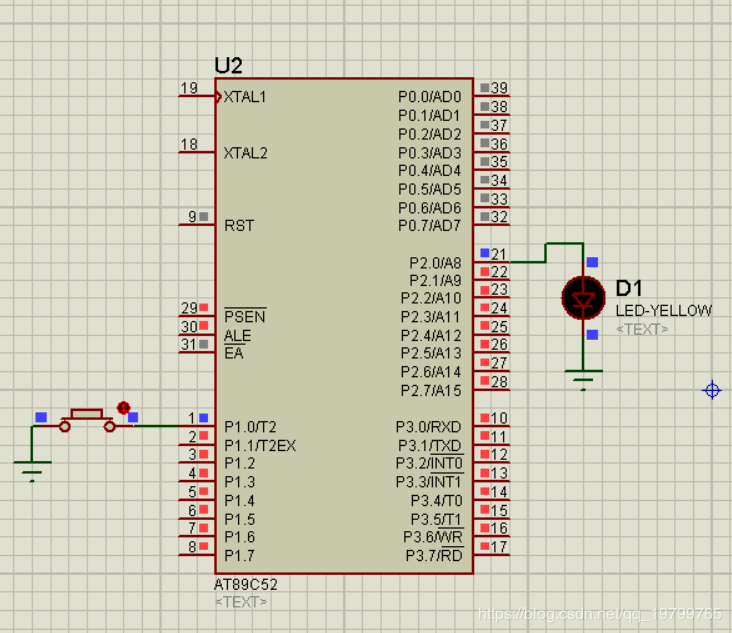Click the push button switch component
The height and width of the screenshot is (633, 732).
(x=87, y=420)
